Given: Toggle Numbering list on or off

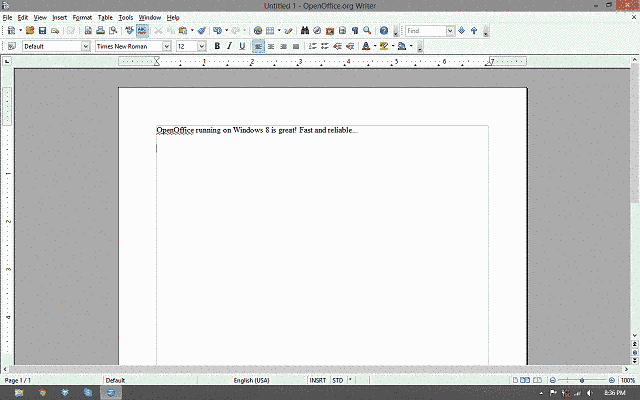Looking at the screenshot, I should point(312,46).
